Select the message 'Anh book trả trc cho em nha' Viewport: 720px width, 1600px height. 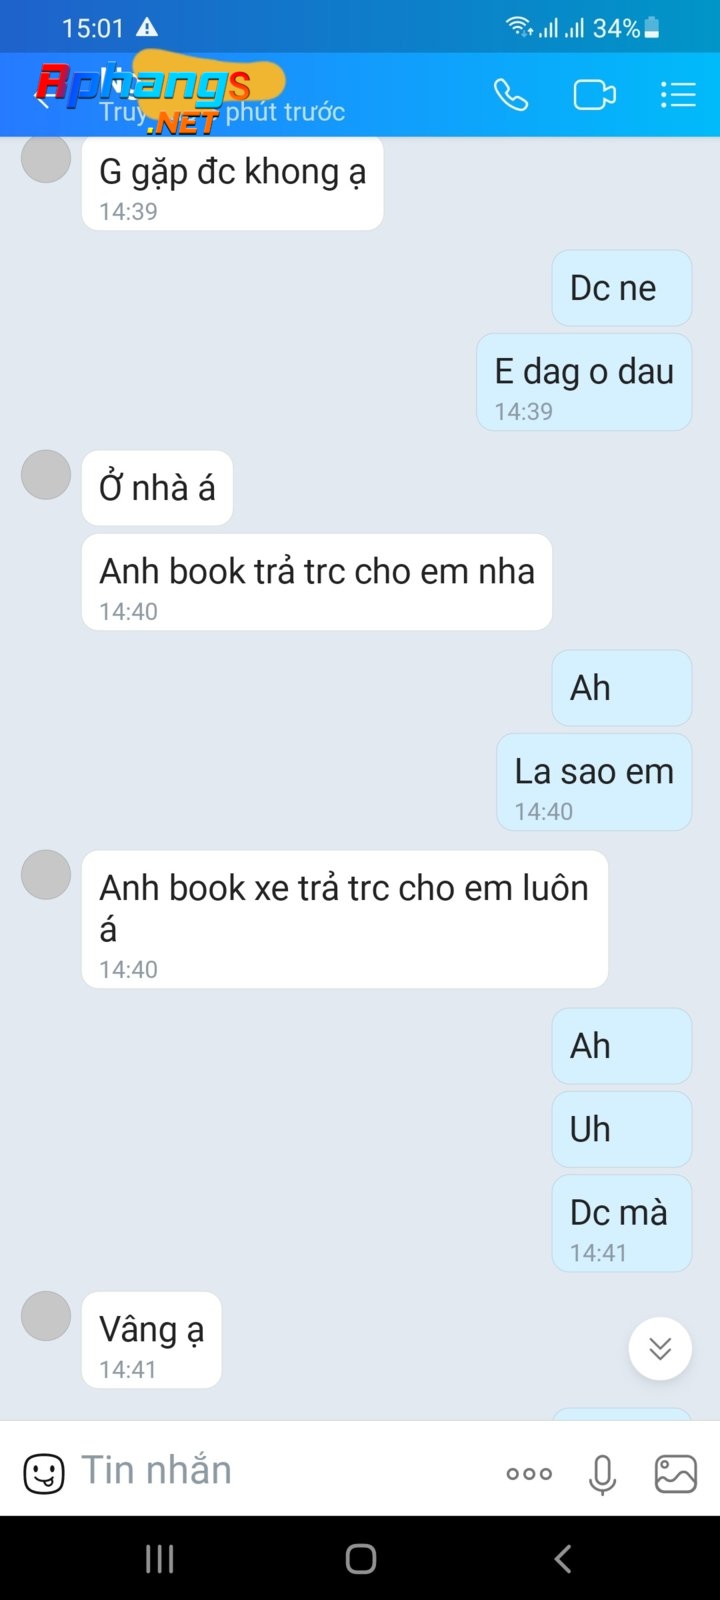point(317,582)
